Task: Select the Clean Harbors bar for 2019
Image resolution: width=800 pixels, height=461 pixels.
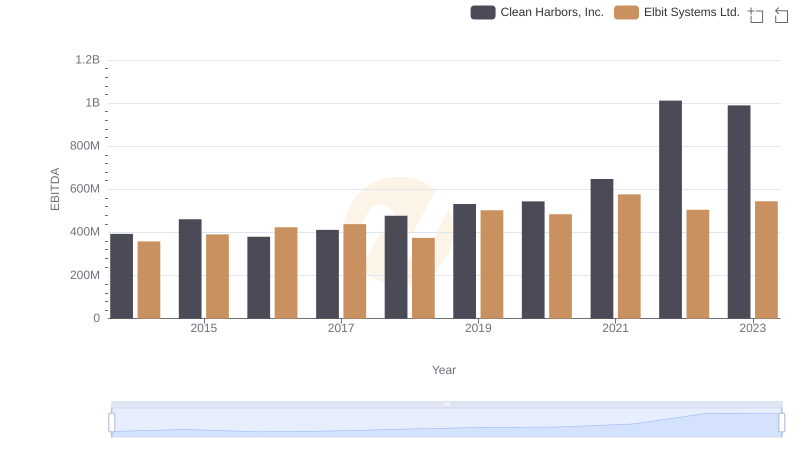Action: tap(464, 261)
